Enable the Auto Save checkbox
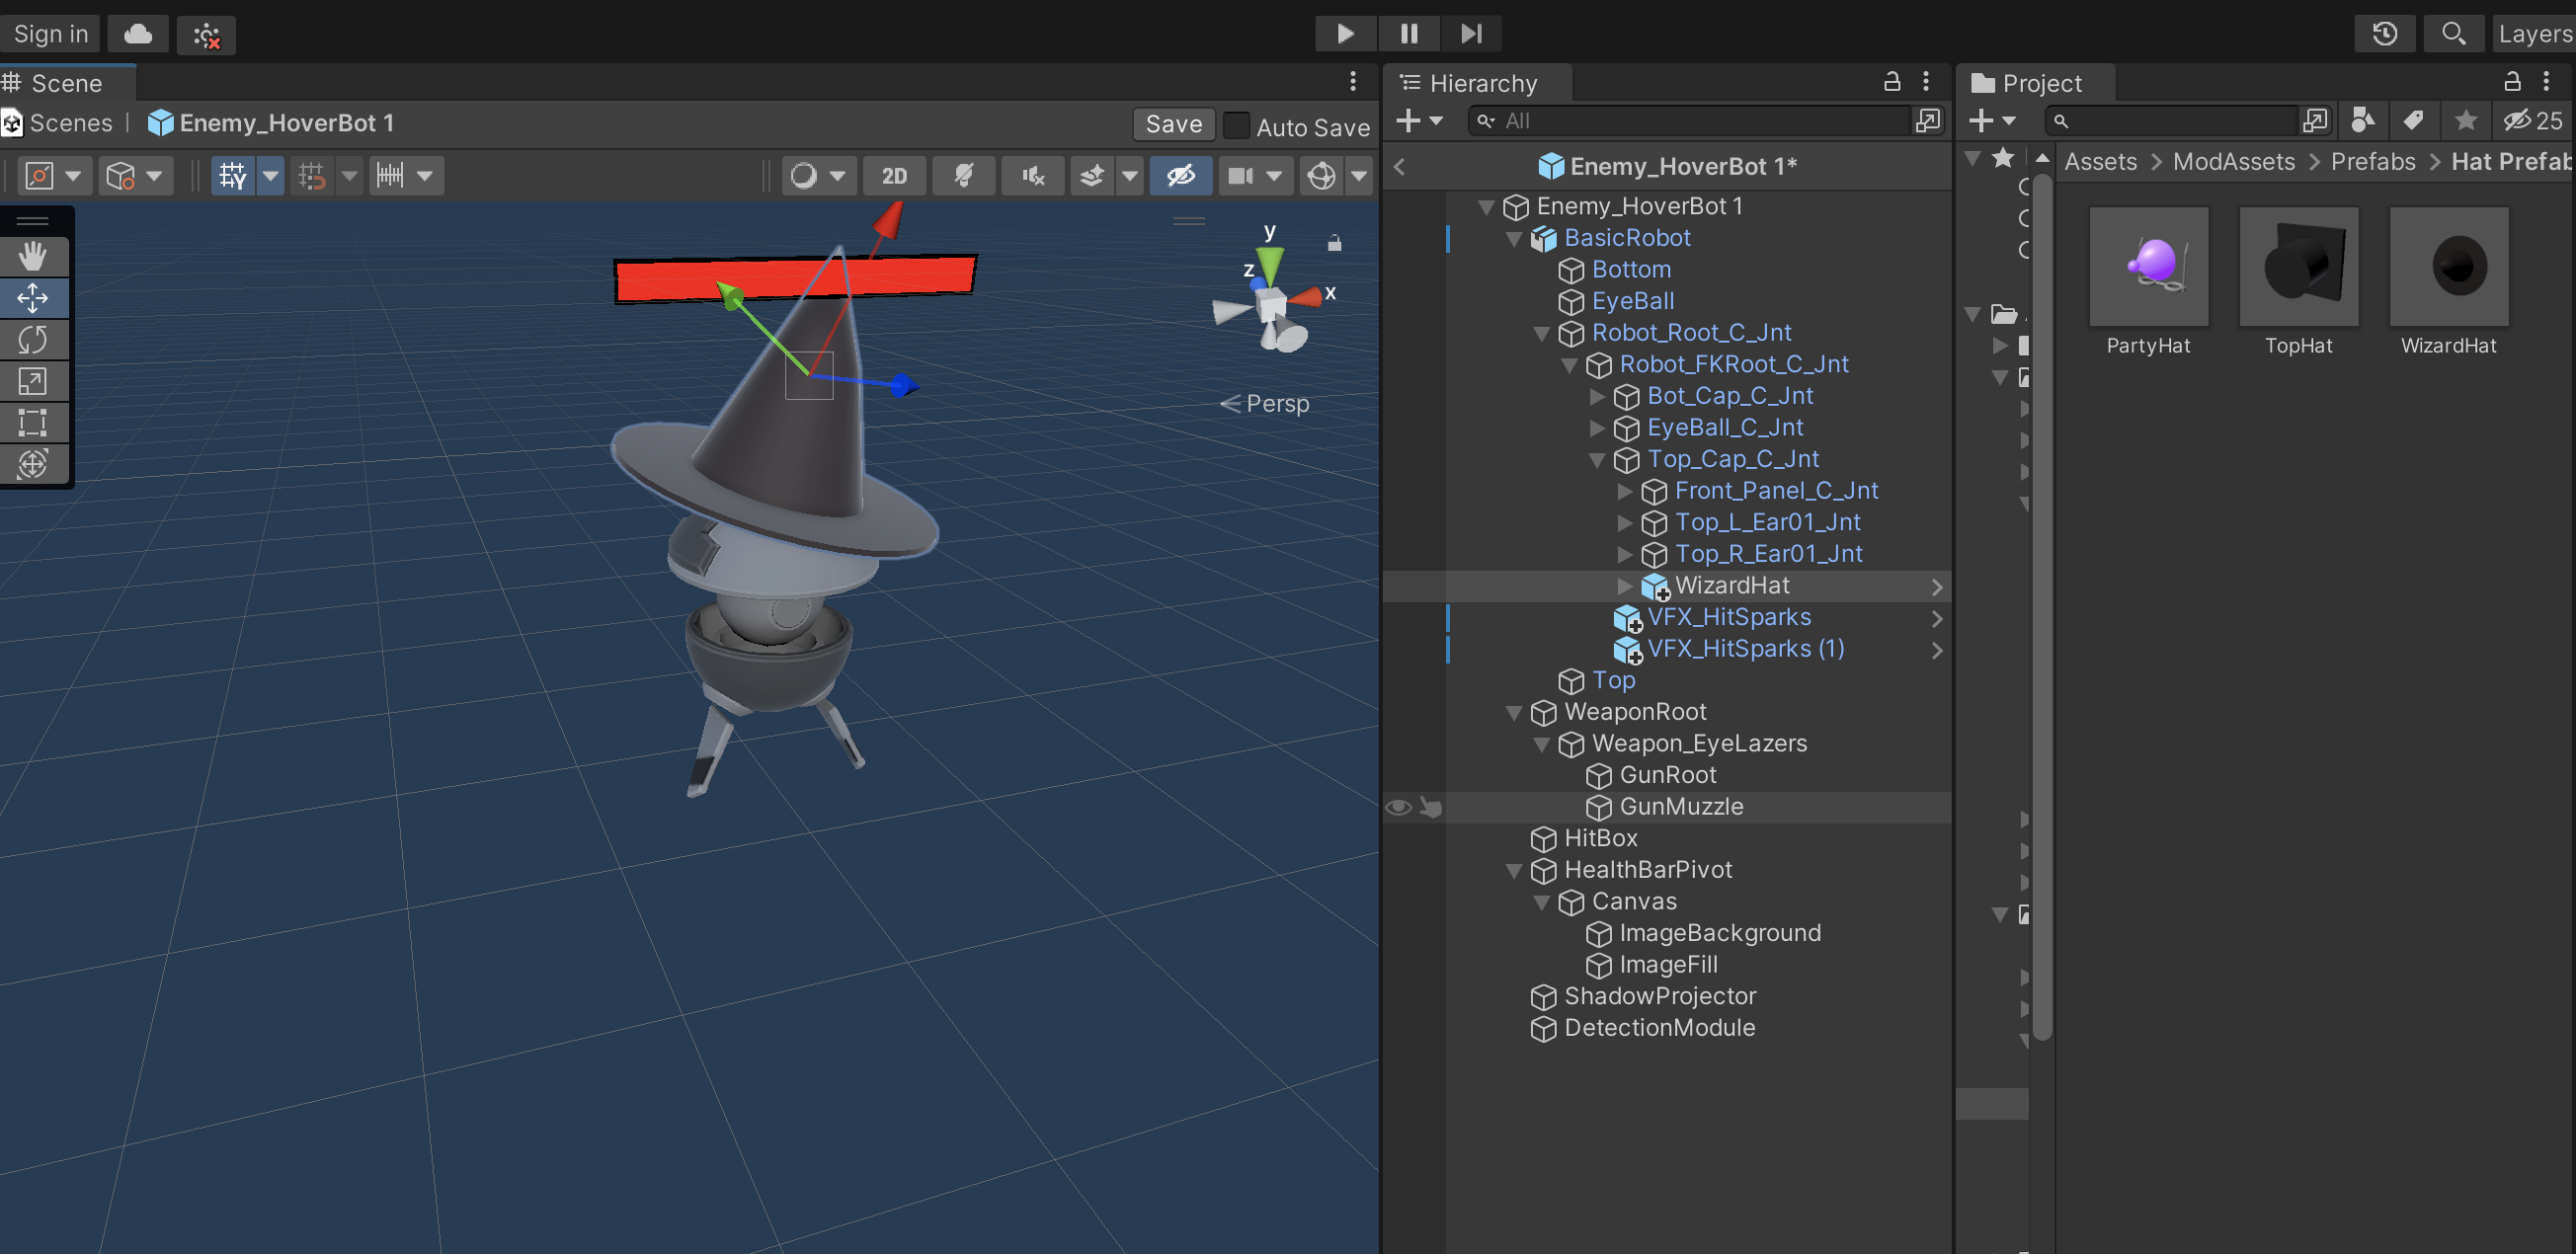2576x1254 pixels. pos(1237,125)
